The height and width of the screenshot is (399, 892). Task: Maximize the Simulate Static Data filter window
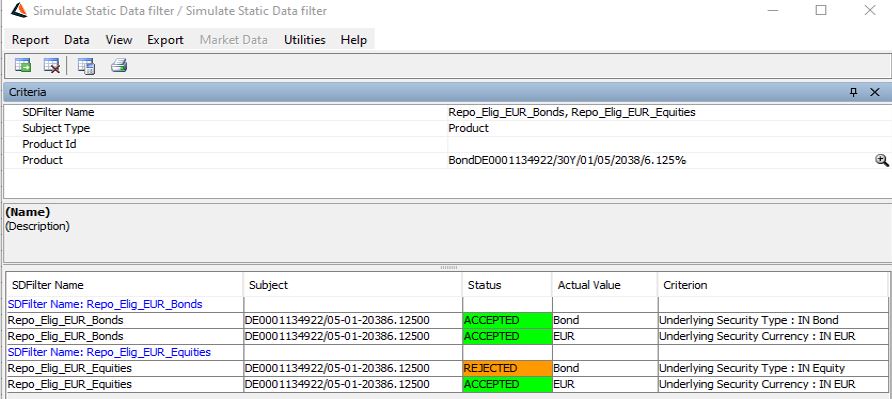pos(821,10)
